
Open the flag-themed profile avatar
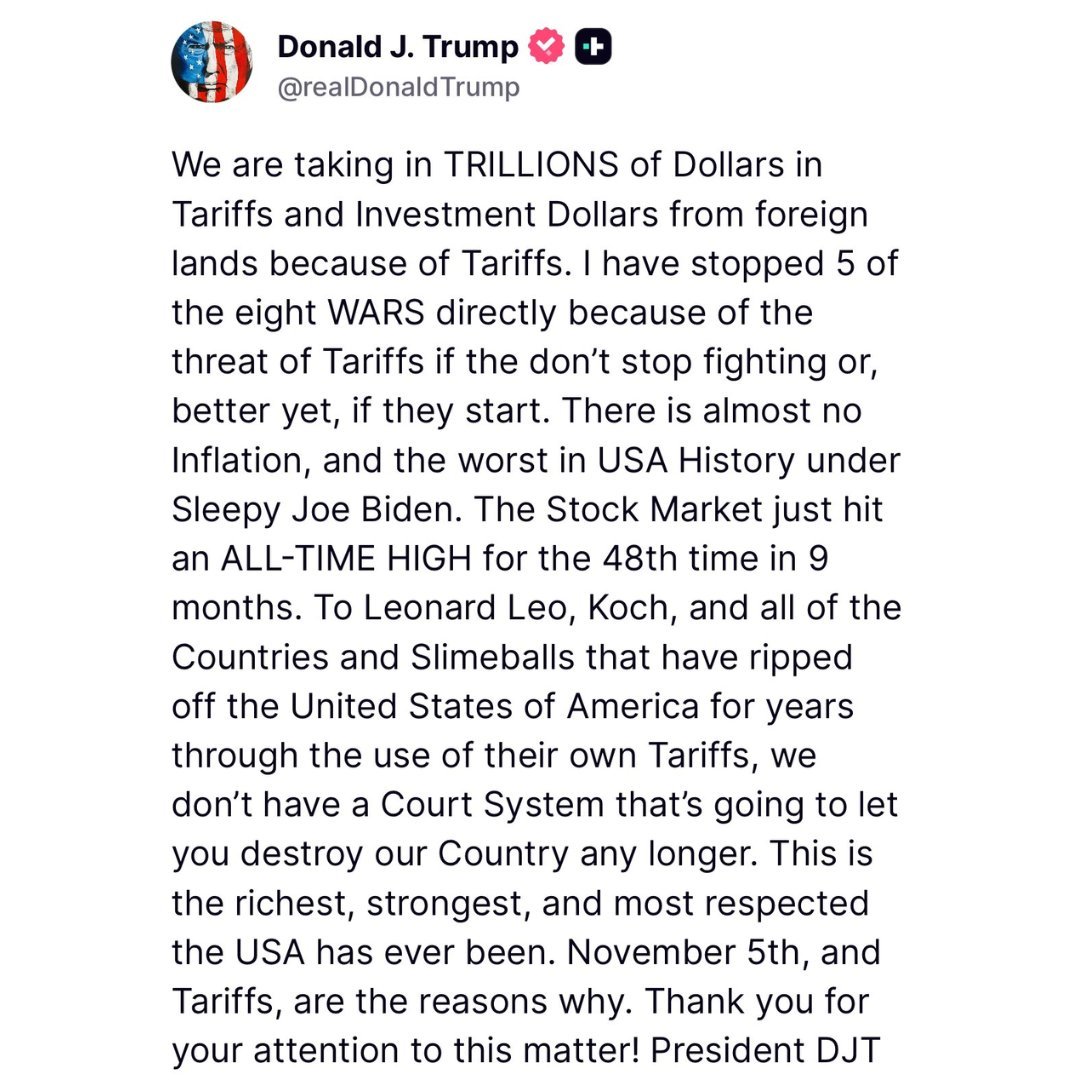tap(212, 62)
